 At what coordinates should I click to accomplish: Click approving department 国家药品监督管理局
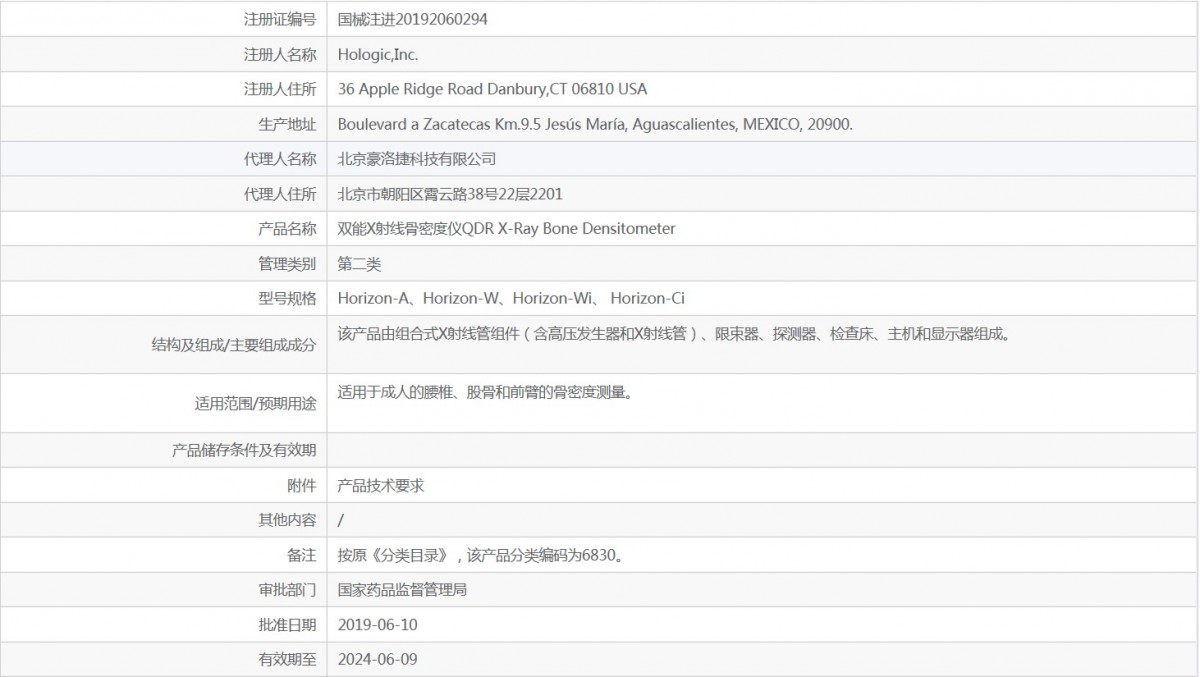coord(402,590)
